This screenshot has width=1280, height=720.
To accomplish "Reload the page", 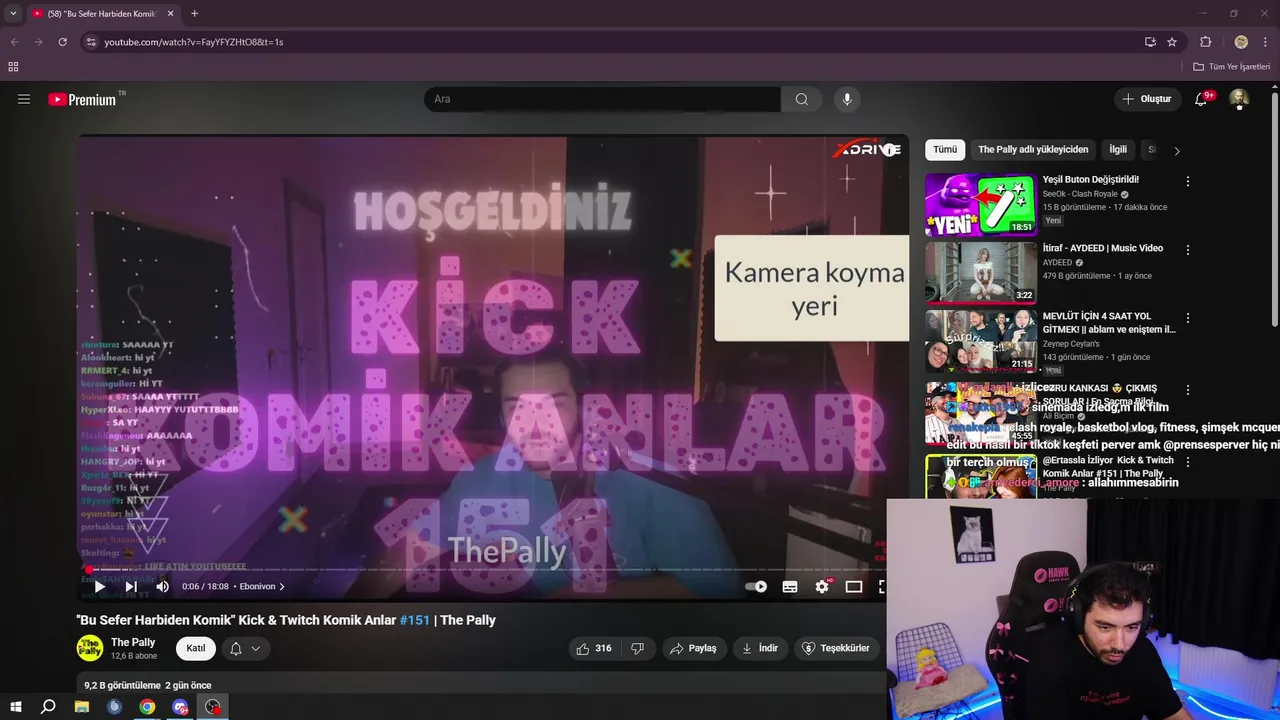I will pyautogui.click(x=62, y=42).
